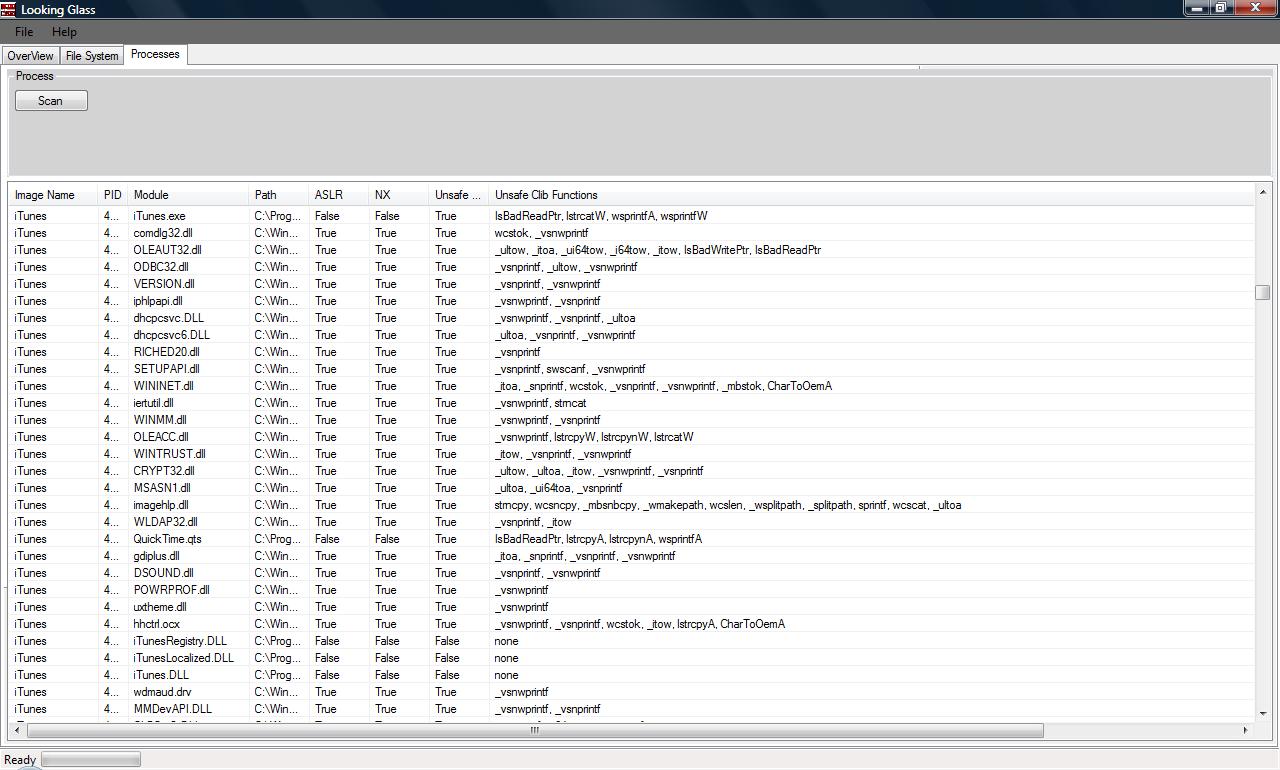Select the Processes tab

(x=155, y=54)
